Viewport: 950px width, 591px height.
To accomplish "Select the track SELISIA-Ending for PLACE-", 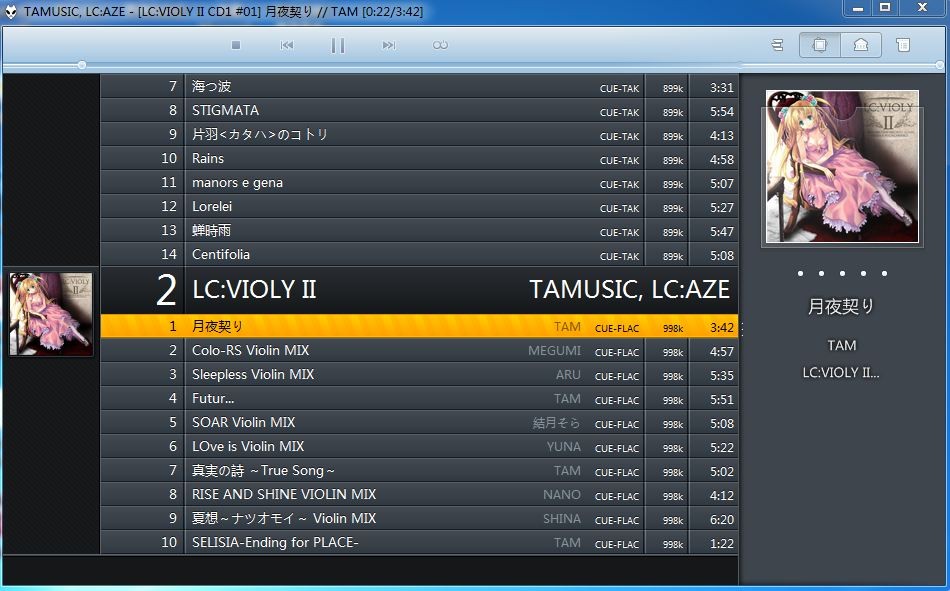I will (x=300, y=542).
